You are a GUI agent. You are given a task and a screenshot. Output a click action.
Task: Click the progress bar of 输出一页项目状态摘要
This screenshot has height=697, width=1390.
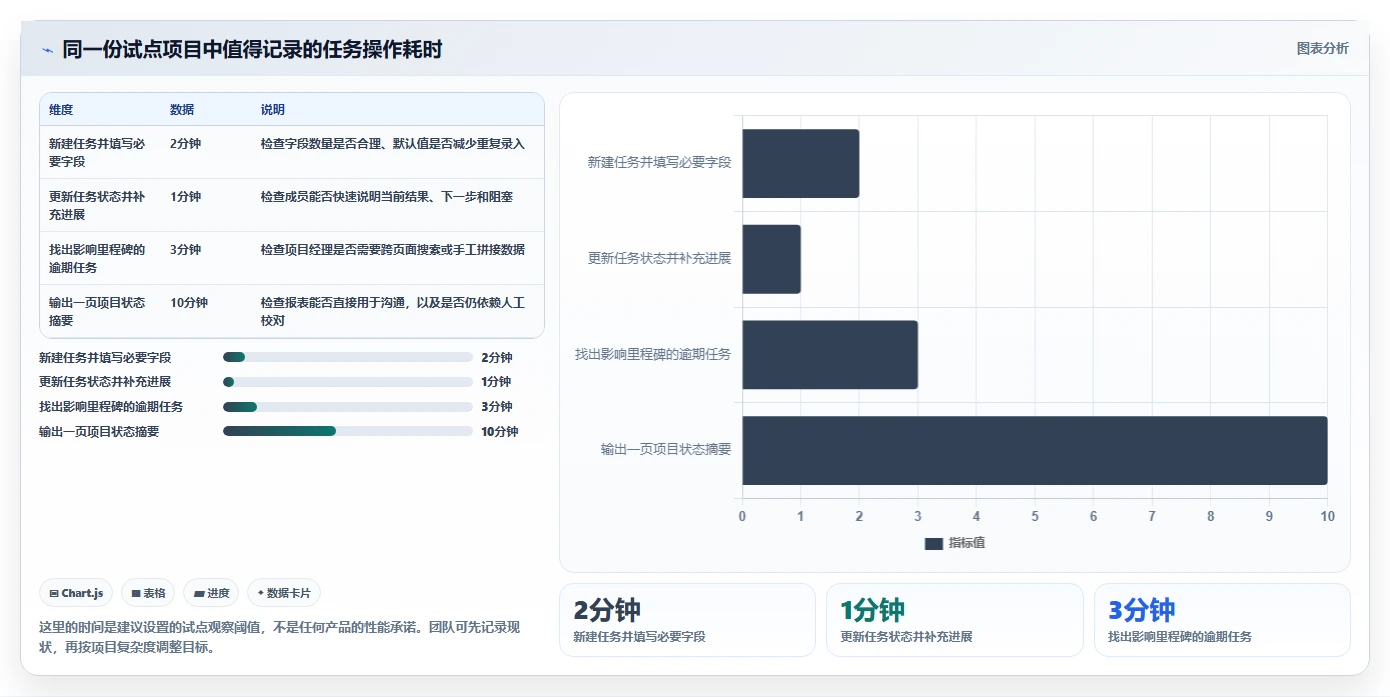[x=348, y=431]
